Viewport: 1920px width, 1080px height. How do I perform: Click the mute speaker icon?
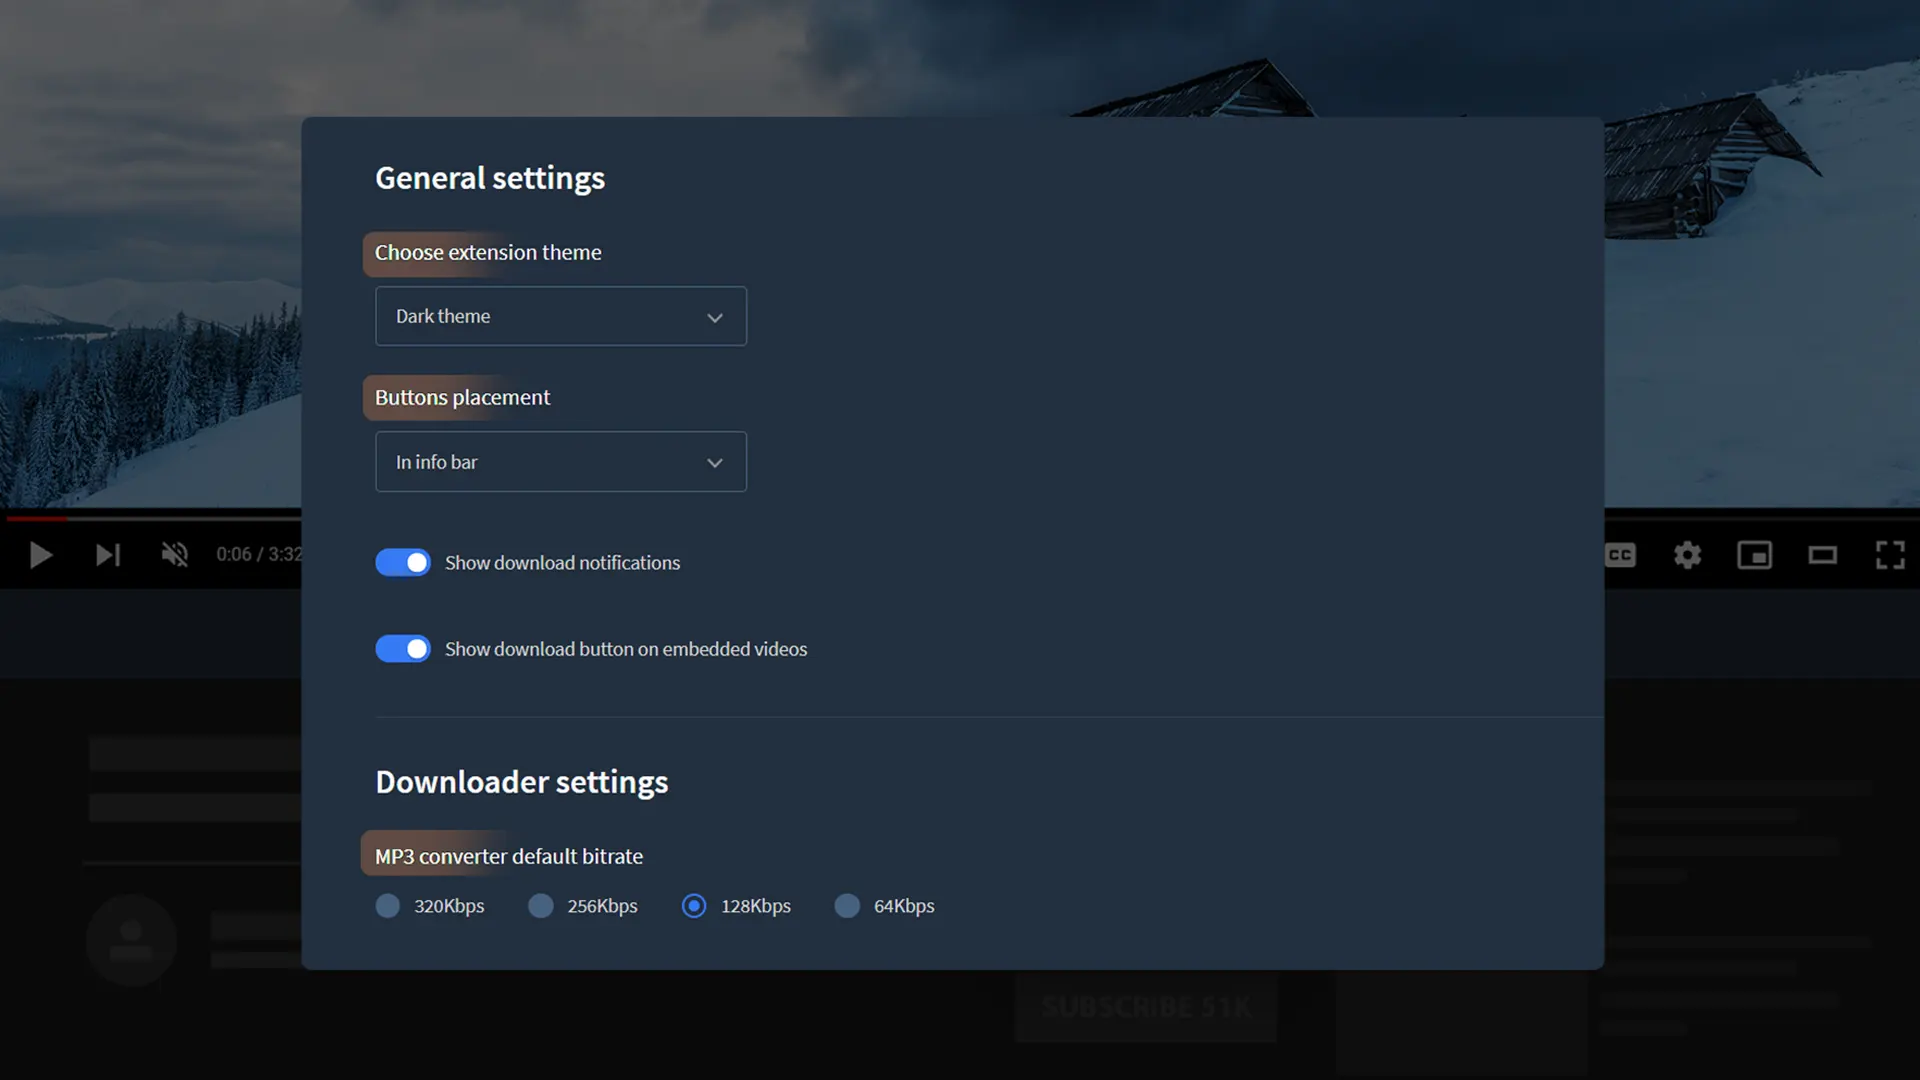pos(175,553)
